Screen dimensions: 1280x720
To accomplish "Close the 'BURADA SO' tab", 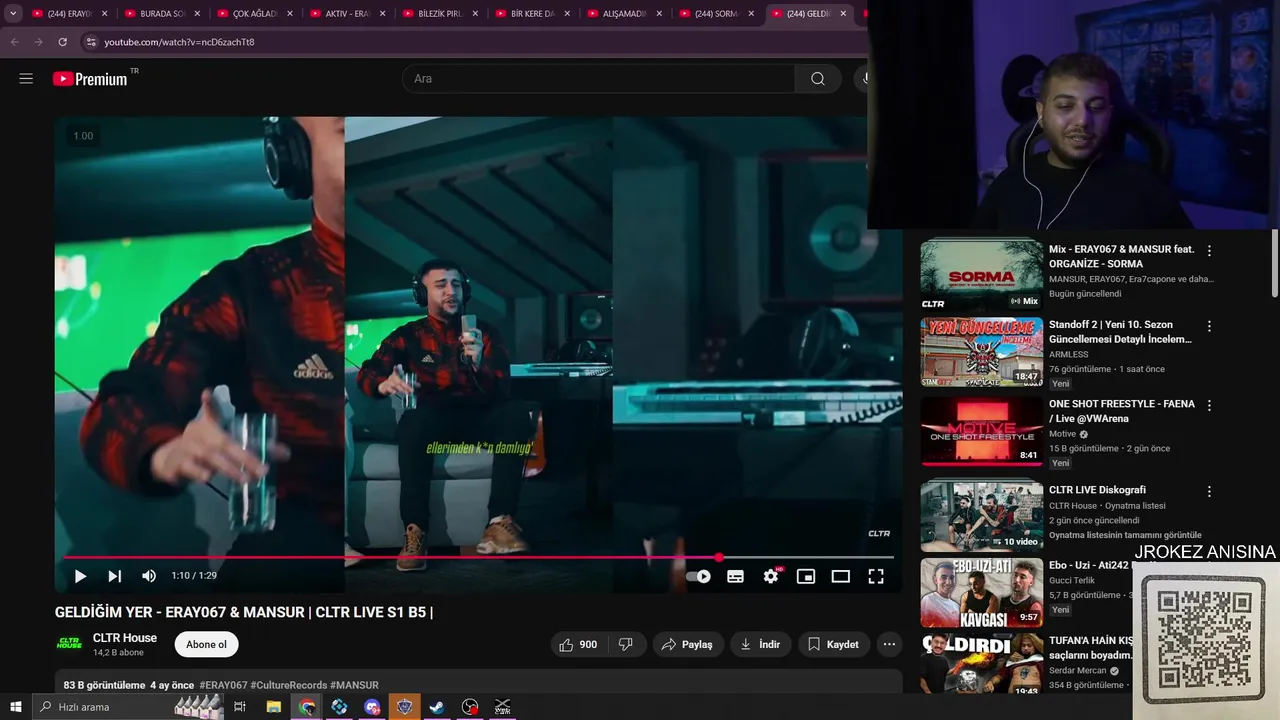I will [x=196, y=14].
